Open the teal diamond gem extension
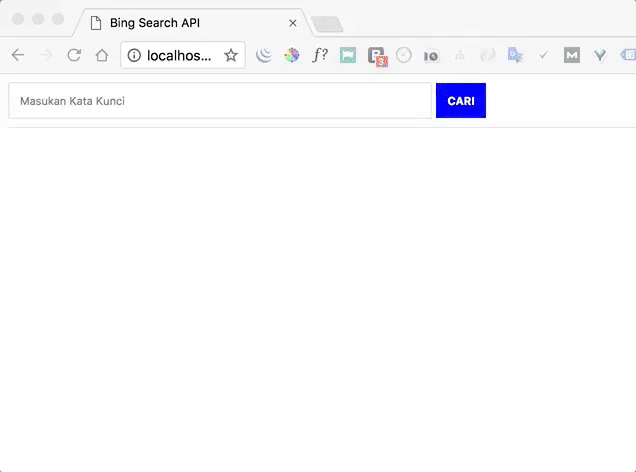This screenshot has width=636, height=472. pyautogui.click(x=600, y=55)
